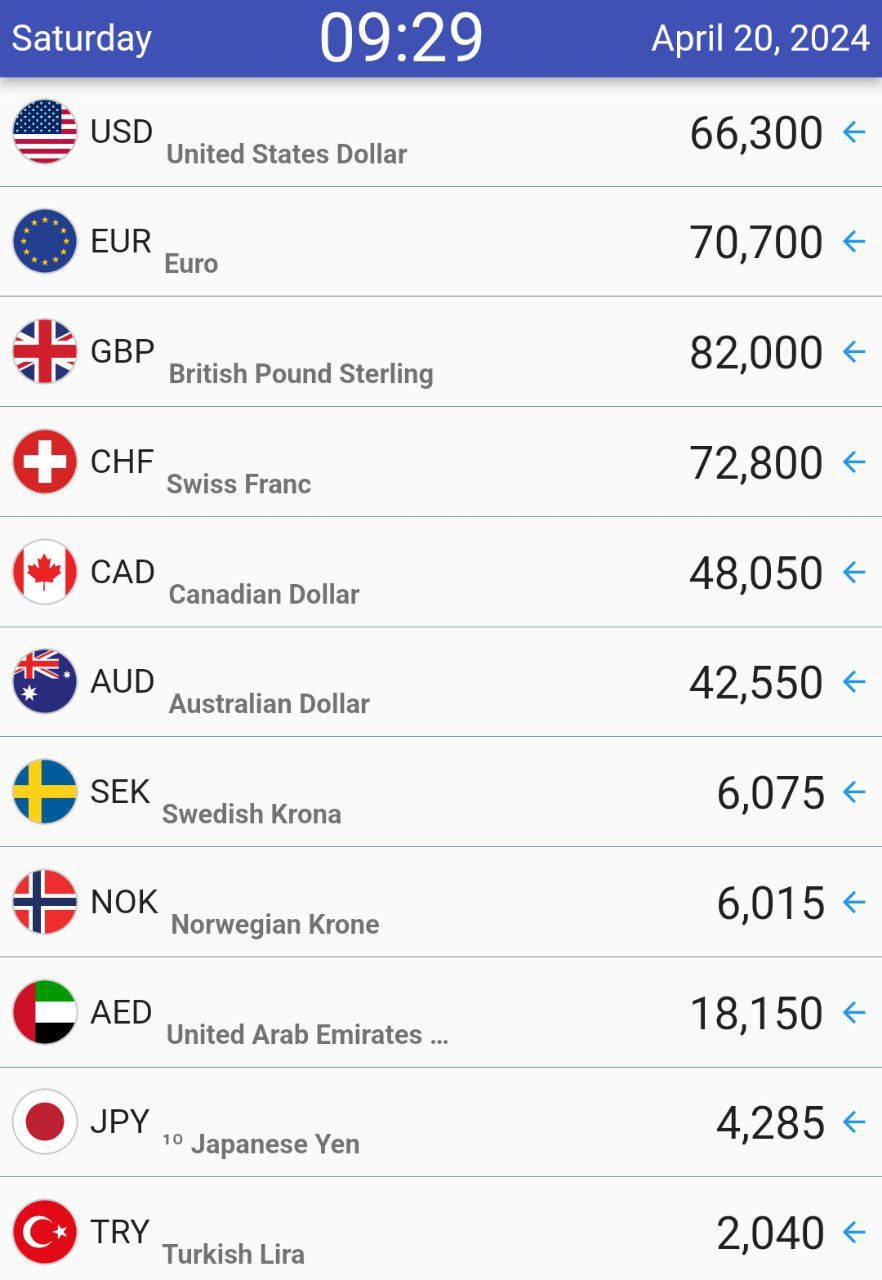Tap the blue arrow beside EUR rate 70,700
The image size is (882, 1280).
tap(854, 242)
